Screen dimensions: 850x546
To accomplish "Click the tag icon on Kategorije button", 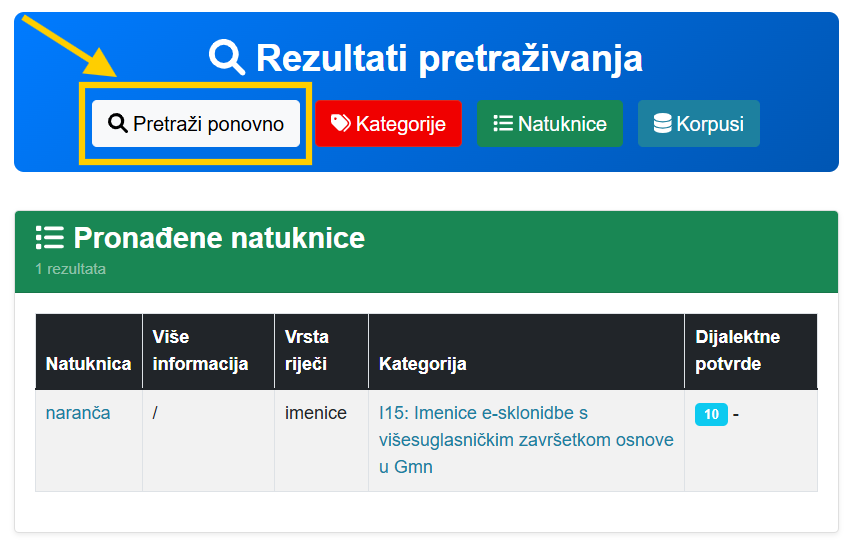I will 341,124.
